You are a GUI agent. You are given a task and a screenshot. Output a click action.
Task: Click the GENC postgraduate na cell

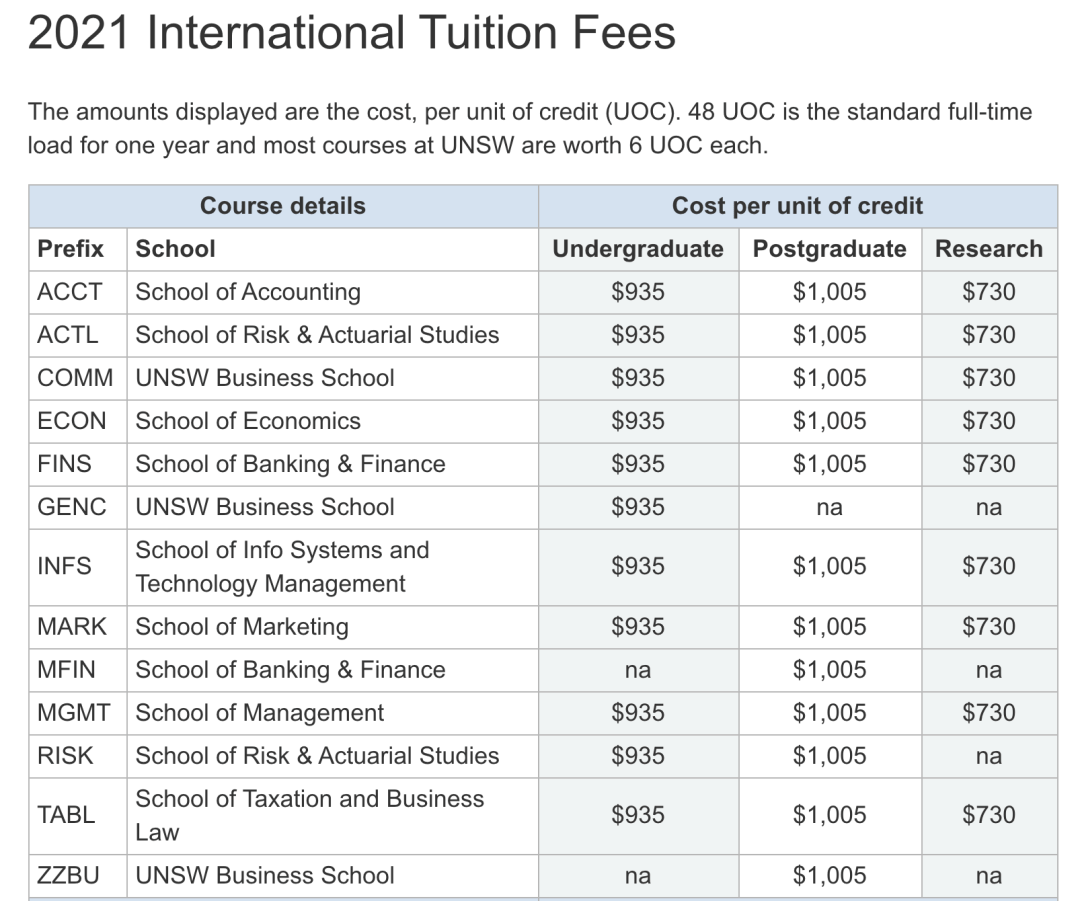(x=830, y=507)
